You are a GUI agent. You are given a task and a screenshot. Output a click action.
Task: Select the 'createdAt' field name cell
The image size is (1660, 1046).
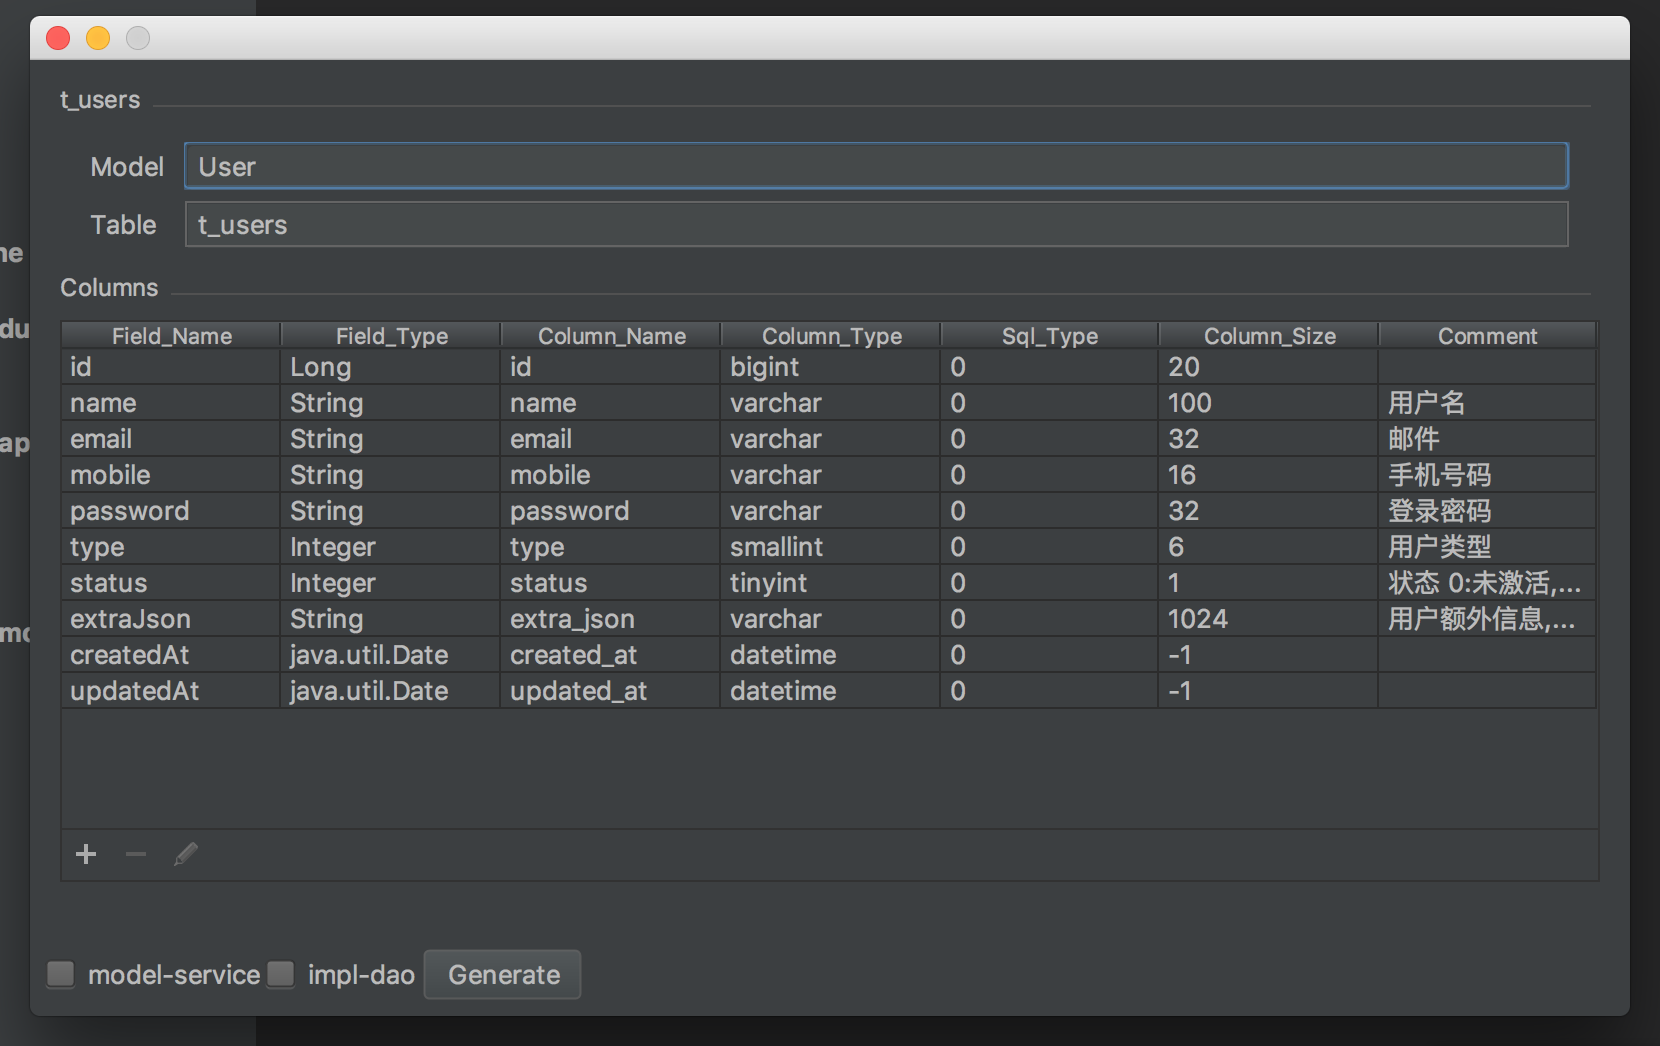tap(171, 655)
